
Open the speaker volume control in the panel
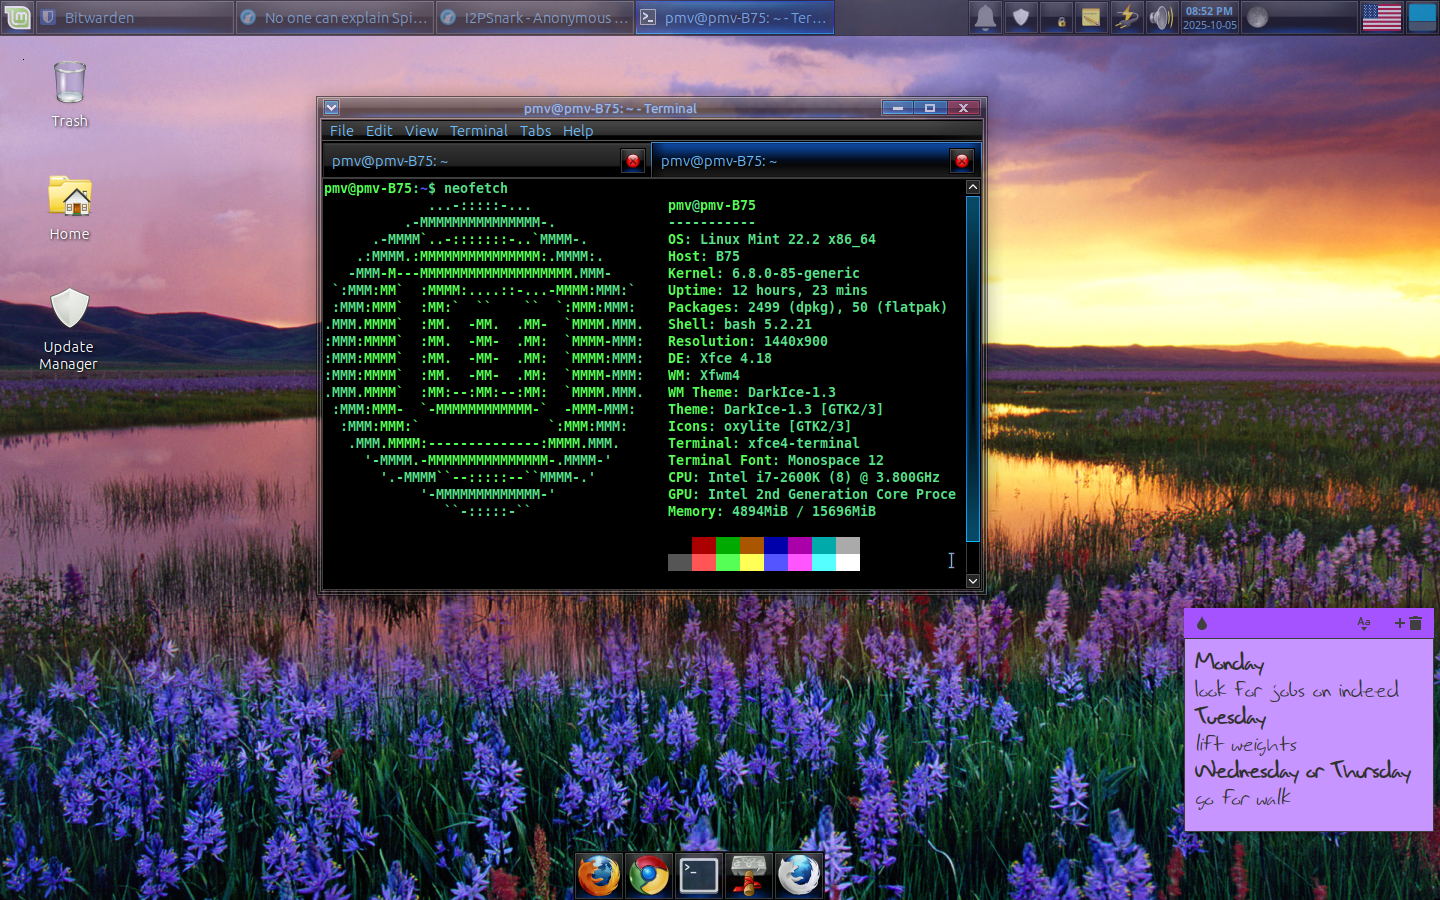pos(1160,17)
